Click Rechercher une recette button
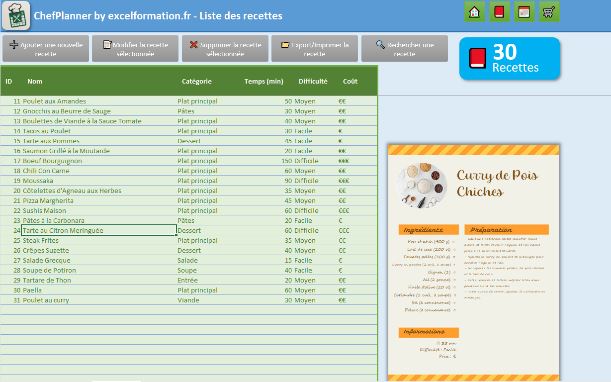 point(404,49)
